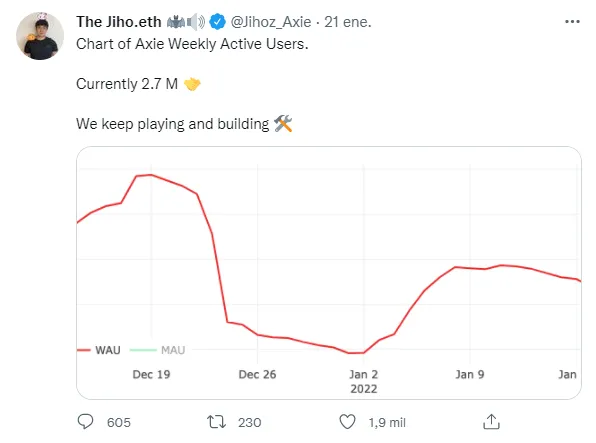Open the 605 replies count

coord(119,422)
